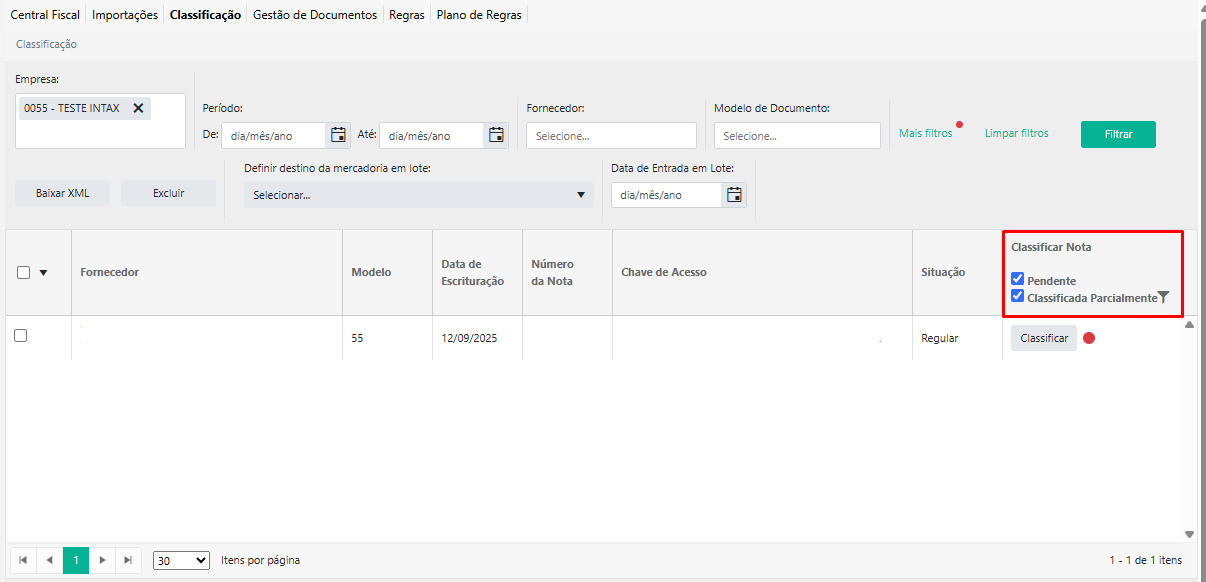Open the 'Definir destino da mercadoria' dropdown
This screenshot has width=1206, height=582.
point(418,195)
